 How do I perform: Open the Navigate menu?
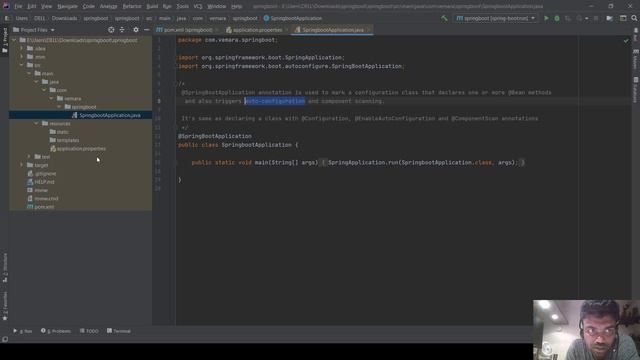point(67,6)
